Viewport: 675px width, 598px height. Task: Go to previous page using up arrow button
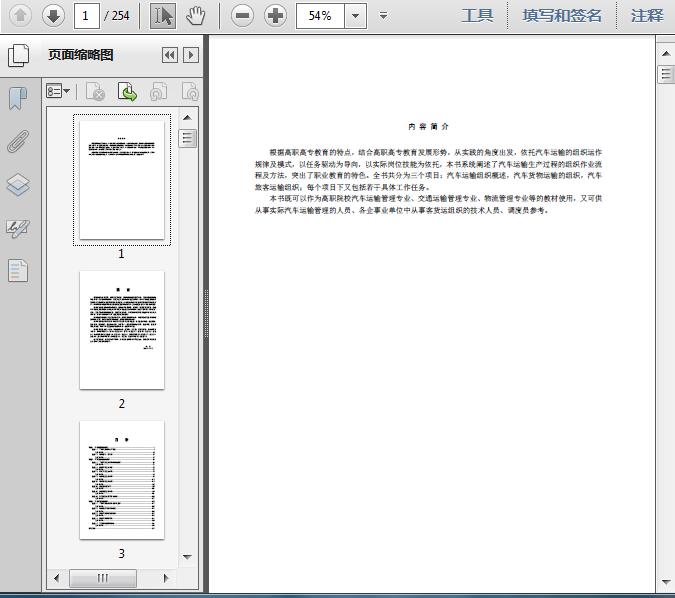click(x=20, y=16)
